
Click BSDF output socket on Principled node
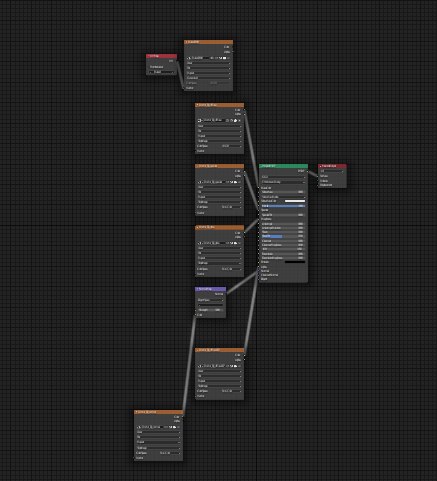[x=308, y=171]
